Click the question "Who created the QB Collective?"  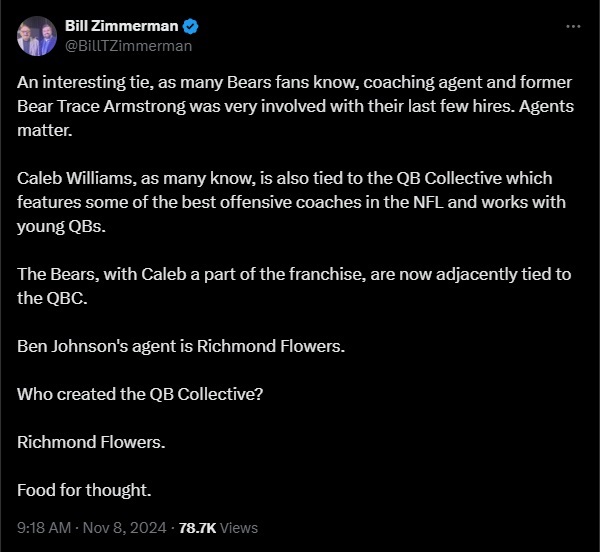[140, 394]
